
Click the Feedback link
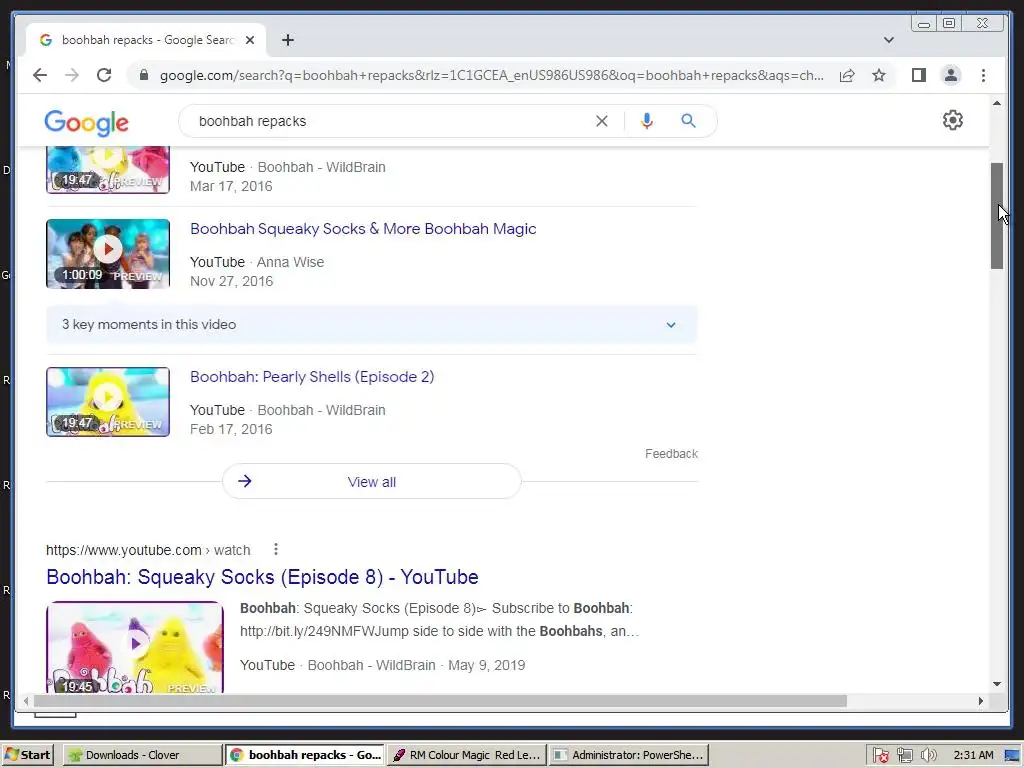(671, 454)
